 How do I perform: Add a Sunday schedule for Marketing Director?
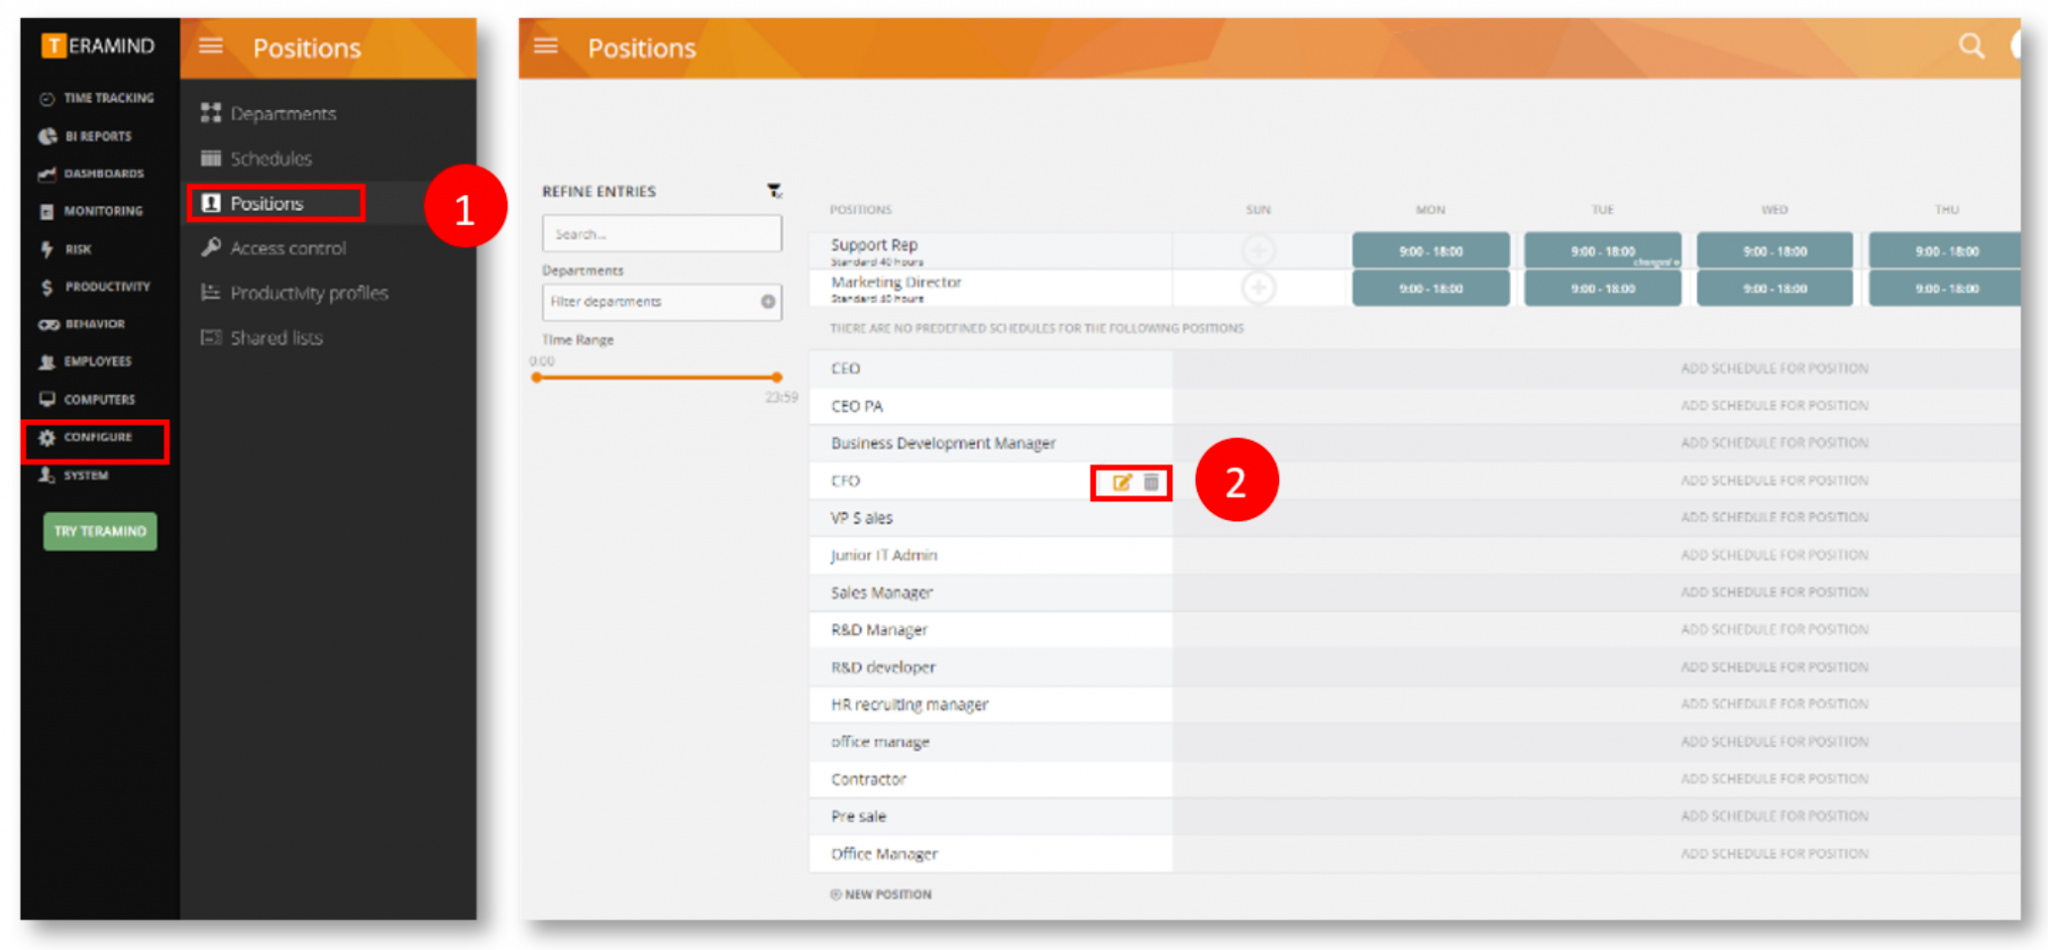coord(1257,288)
